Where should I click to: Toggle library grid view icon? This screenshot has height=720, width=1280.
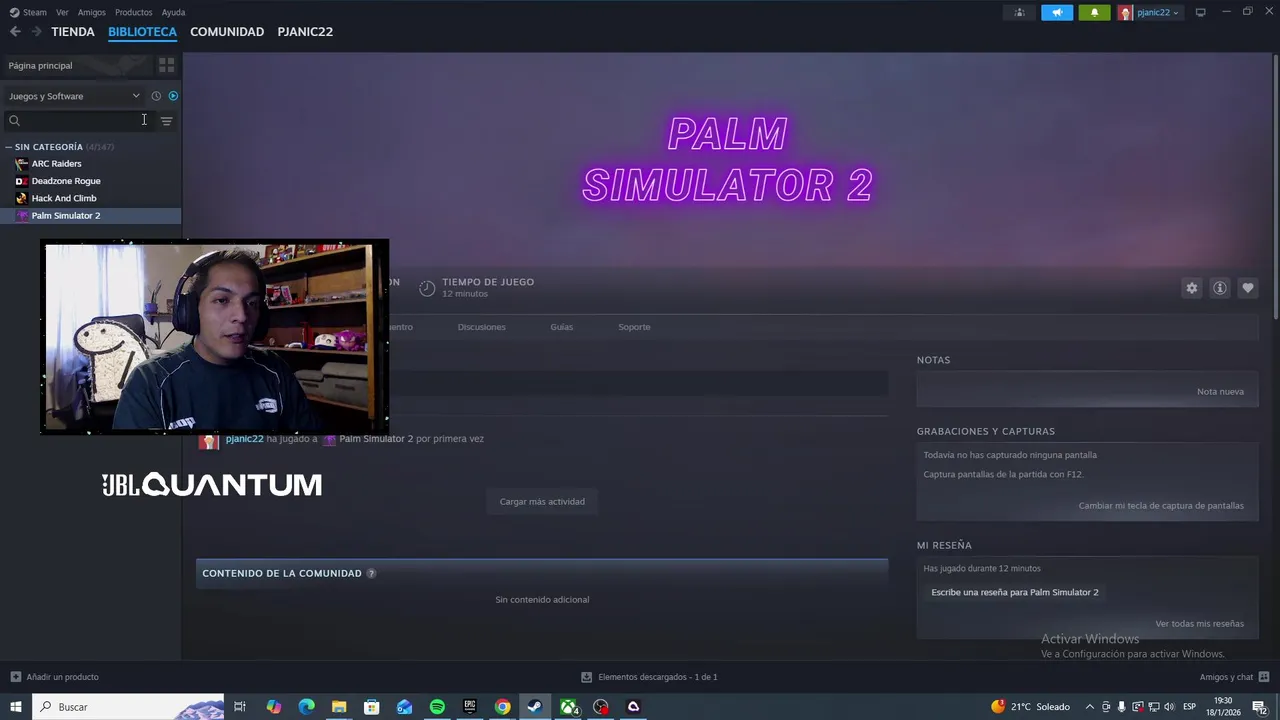coord(166,65)
